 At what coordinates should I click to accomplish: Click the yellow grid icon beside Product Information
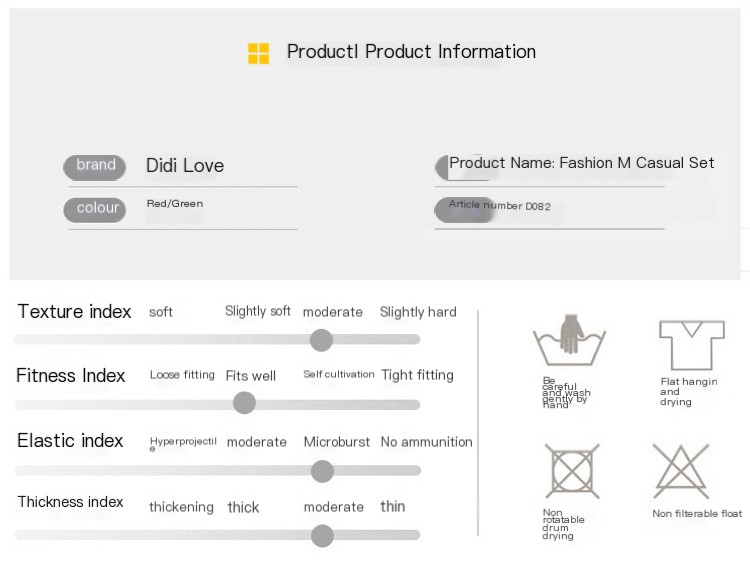tap(258, 53)
